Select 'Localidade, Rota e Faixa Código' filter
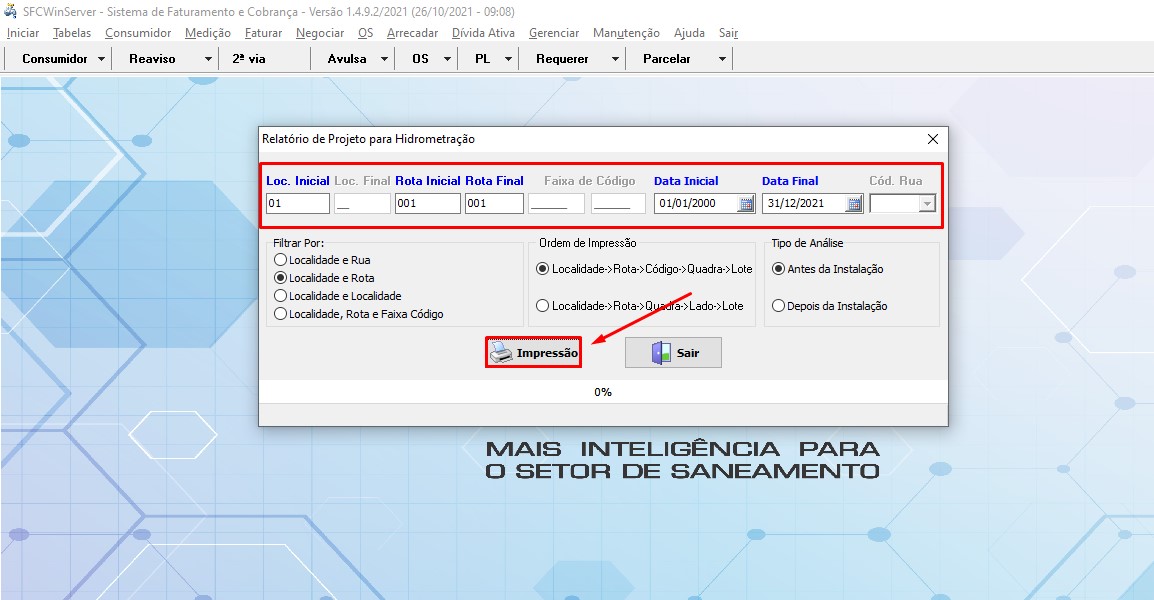The width and height of the screenshot is (1154, 600). [281, 314]
